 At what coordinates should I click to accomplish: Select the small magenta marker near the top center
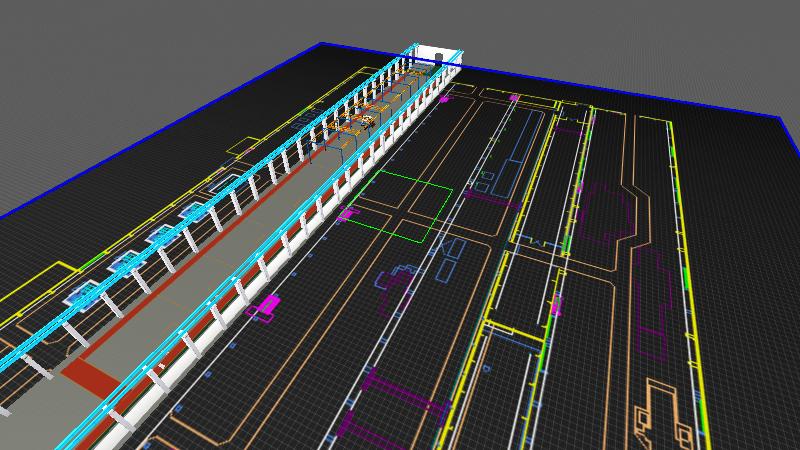pyautogui.click(x=515, y=98)
